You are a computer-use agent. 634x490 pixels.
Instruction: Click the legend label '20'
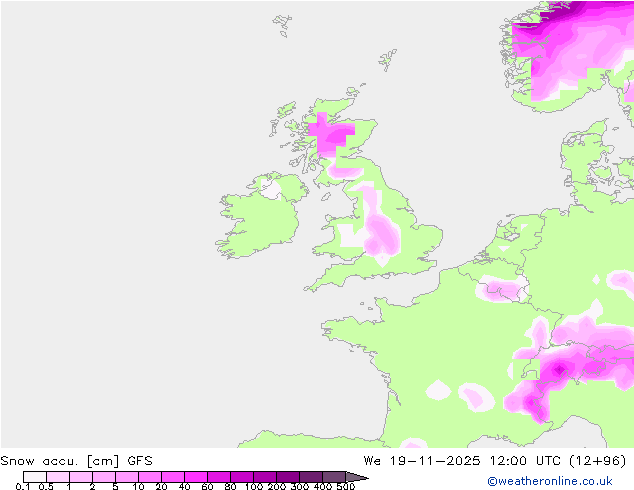coord(161,486)
